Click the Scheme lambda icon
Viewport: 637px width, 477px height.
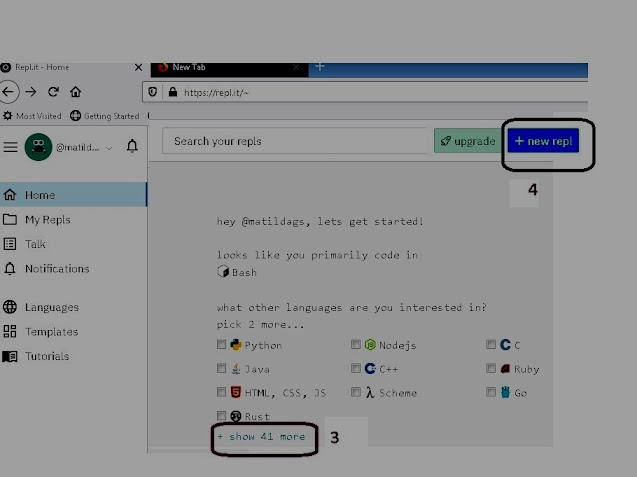(370, 392)
